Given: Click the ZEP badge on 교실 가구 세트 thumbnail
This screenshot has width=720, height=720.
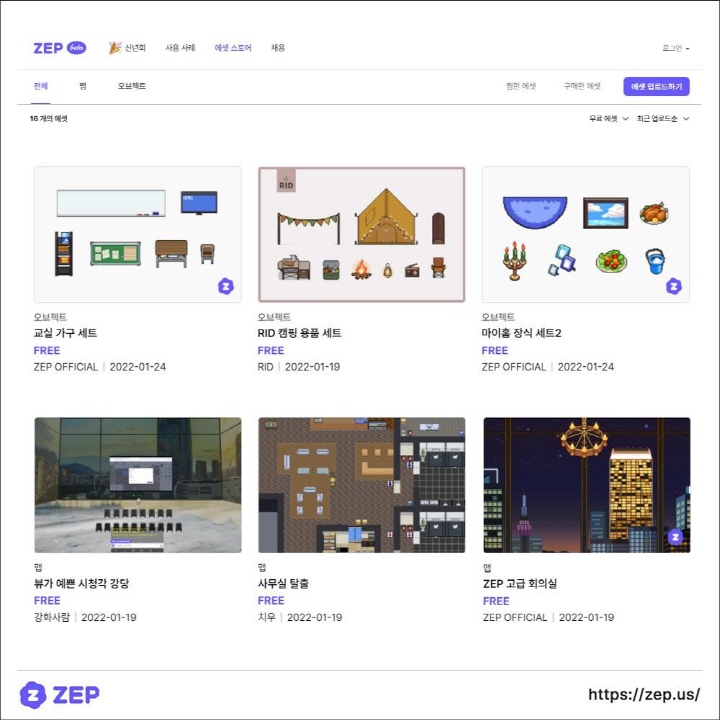Looking at the screenshot, I should click(226, 286).
